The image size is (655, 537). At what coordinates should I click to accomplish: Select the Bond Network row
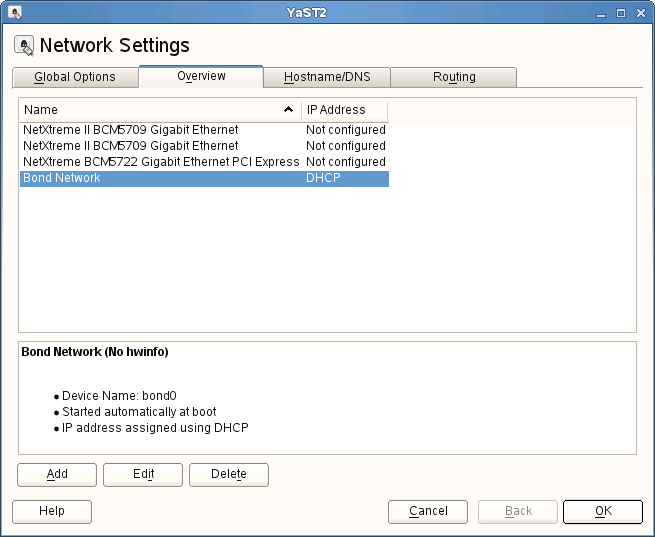[x=204, y=178]
